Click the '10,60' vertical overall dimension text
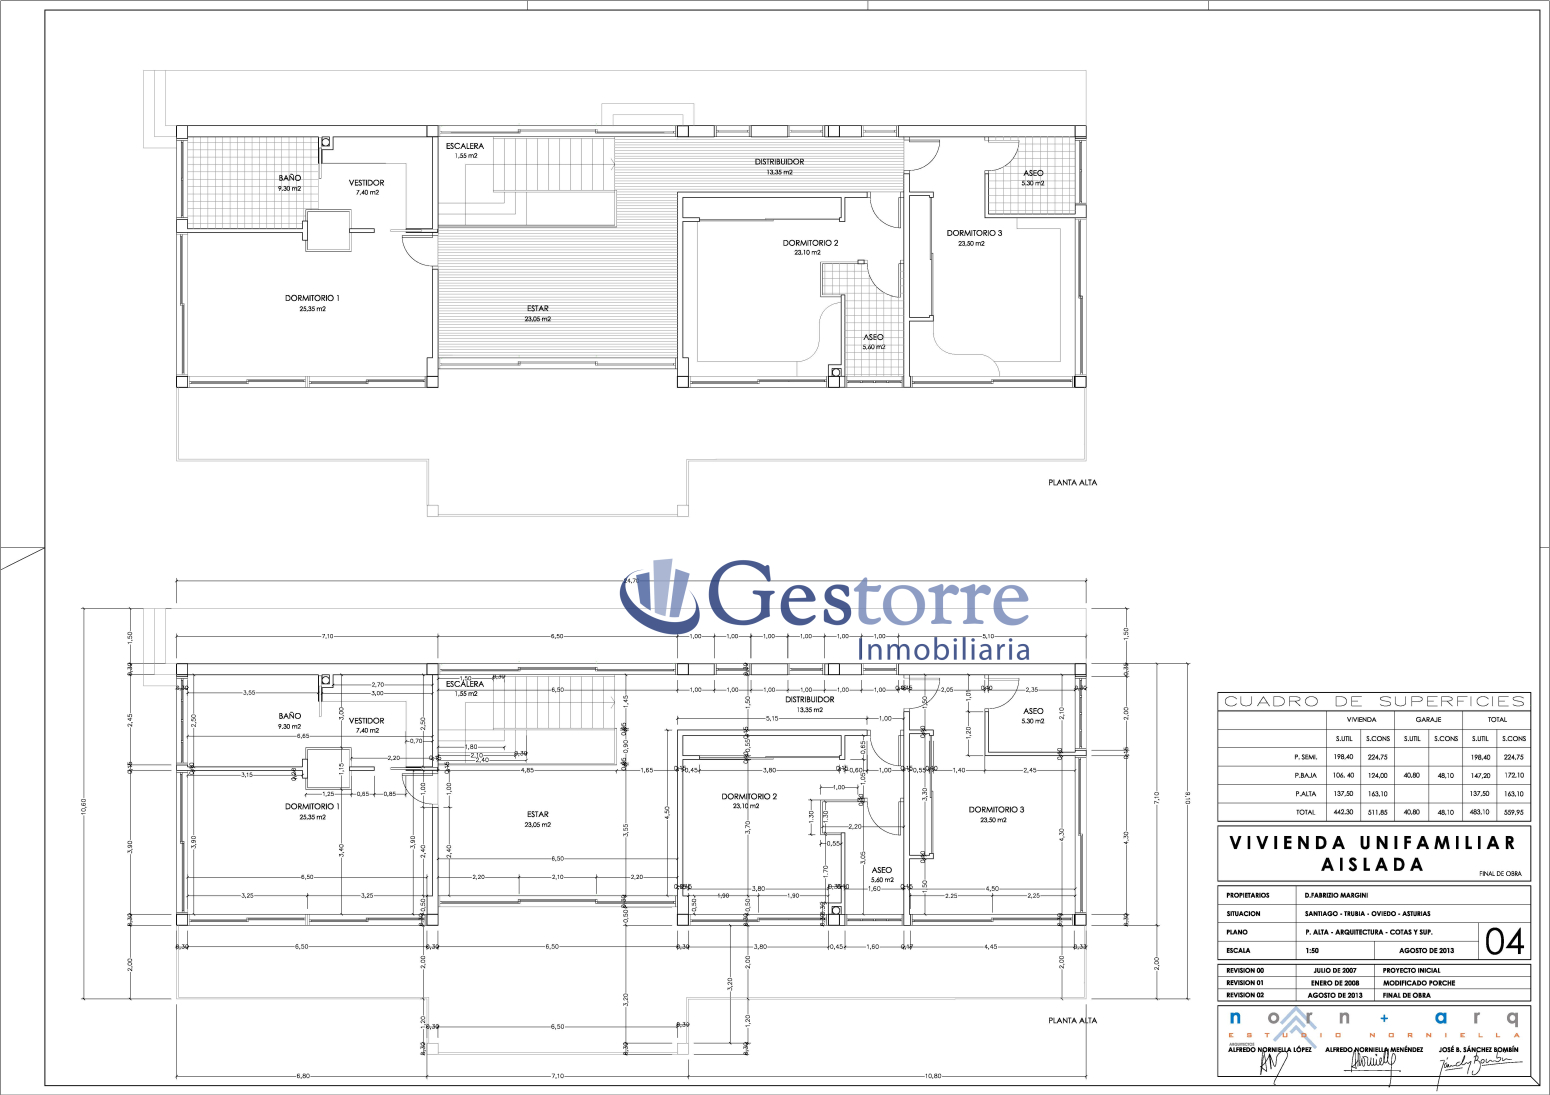1550x1095 pixels. 84,806
